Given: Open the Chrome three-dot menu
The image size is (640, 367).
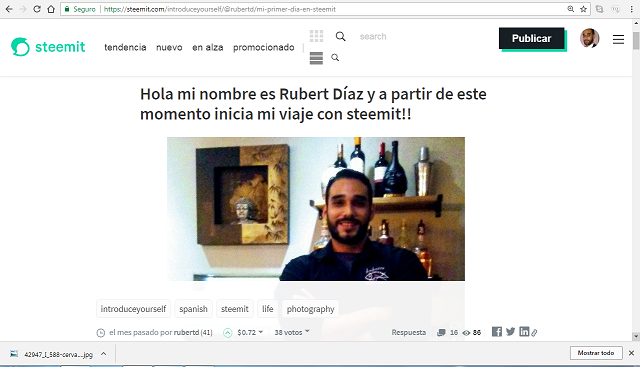Looking at the screenshot, I should pyautogui.click(x=631, y=9).
